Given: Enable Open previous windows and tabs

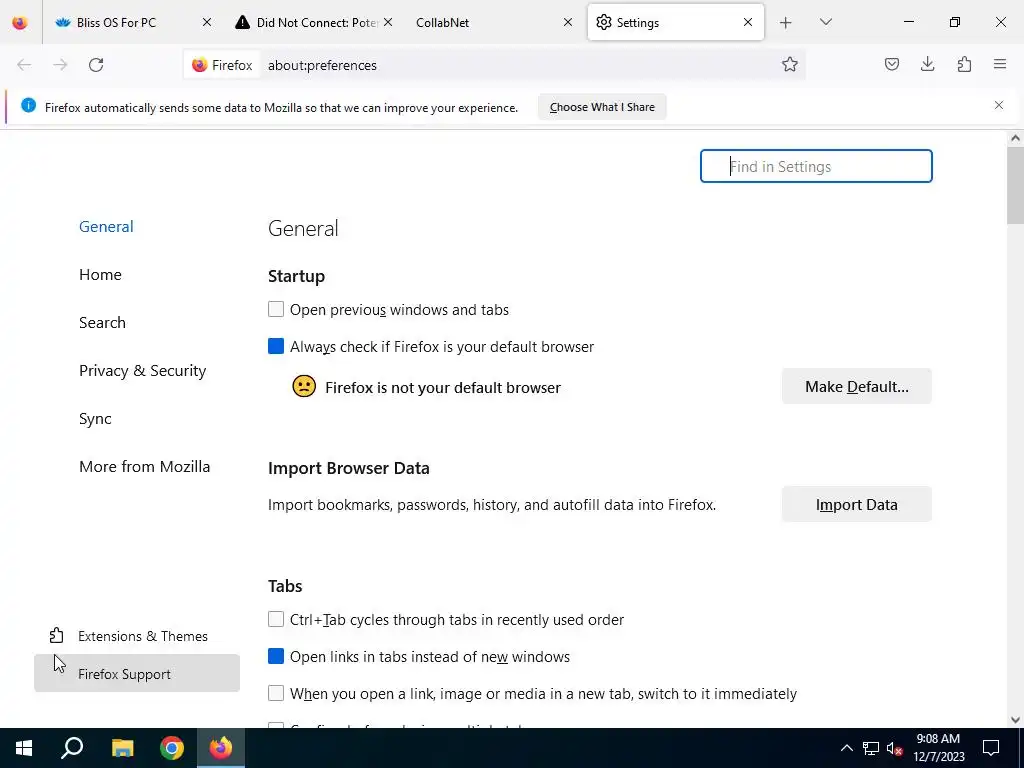Looking at the screenshot, I should [276, 309].
